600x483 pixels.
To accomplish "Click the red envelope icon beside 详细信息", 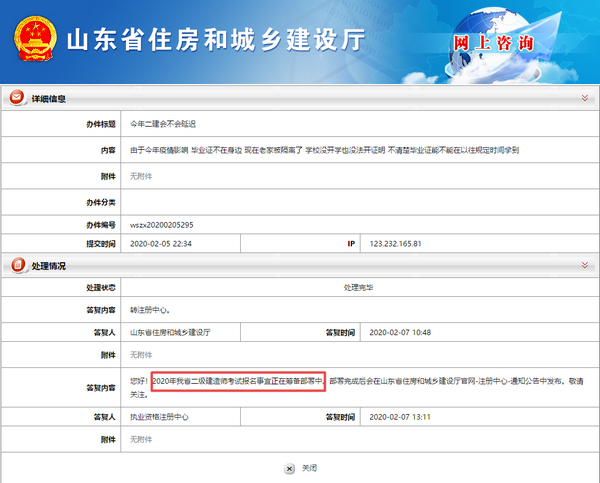I will click(16, 98).
